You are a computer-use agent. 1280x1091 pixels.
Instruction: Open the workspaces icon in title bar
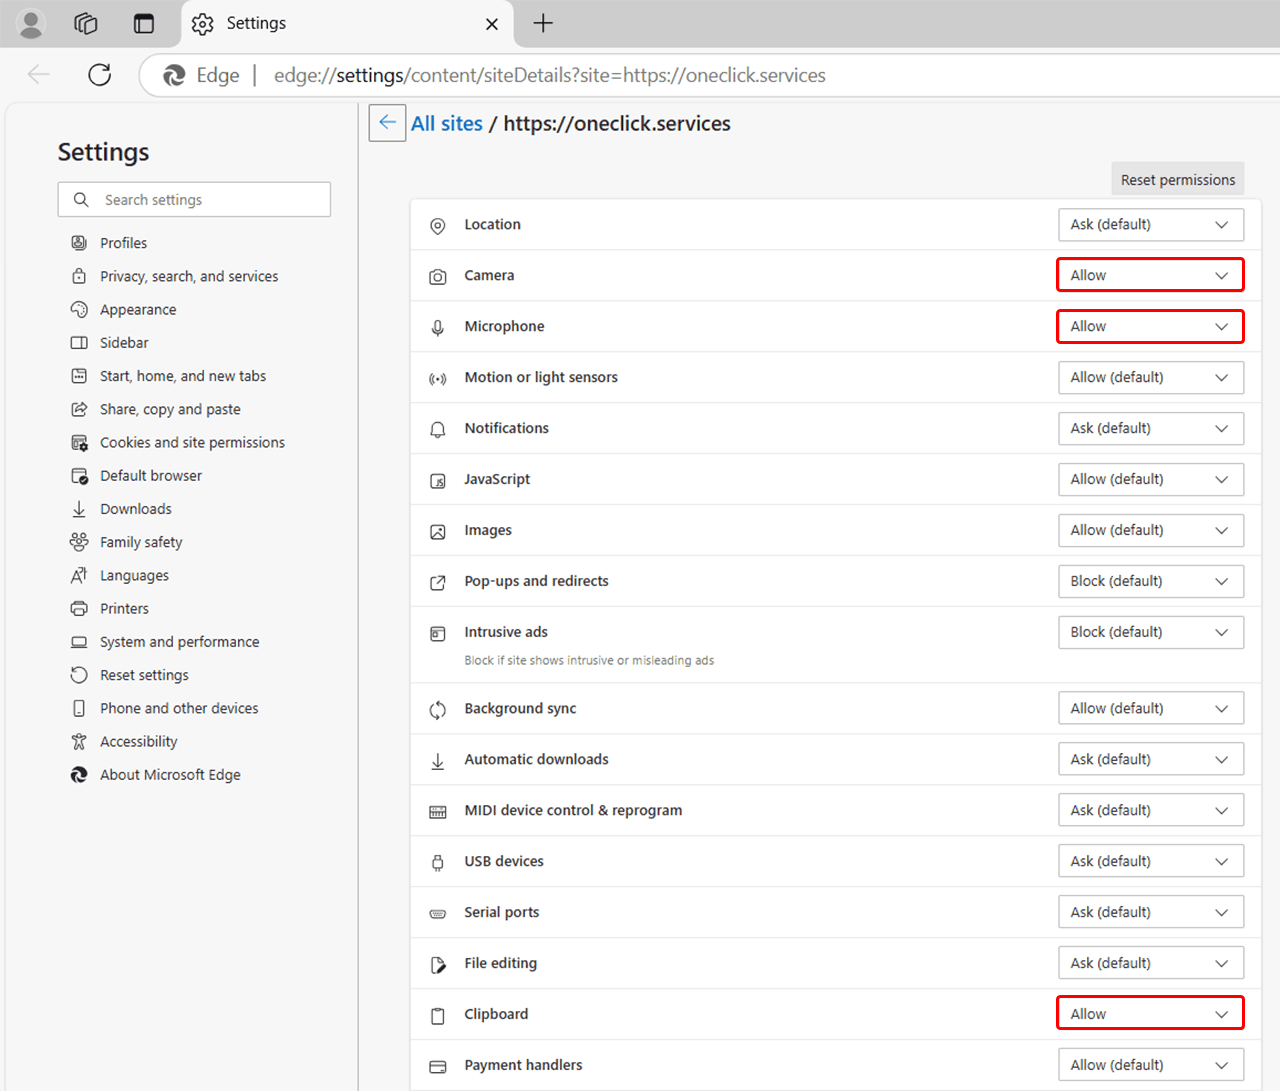click(x=86, y=23)
